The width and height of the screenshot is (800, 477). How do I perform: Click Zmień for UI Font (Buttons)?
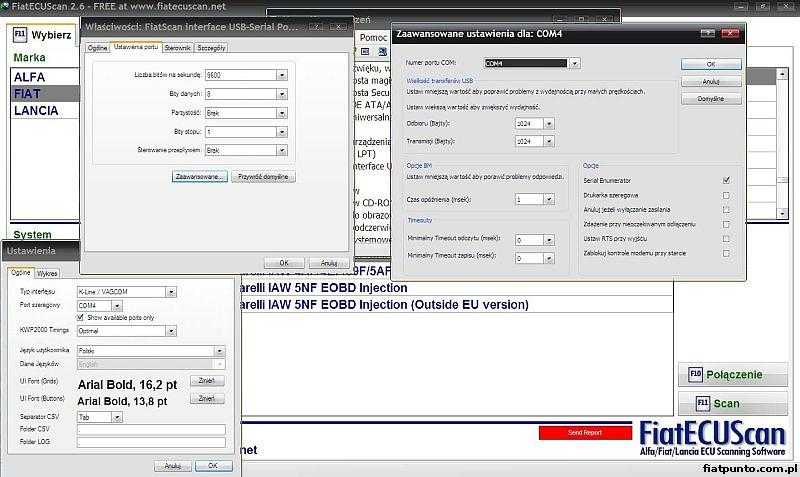point(207,398)
